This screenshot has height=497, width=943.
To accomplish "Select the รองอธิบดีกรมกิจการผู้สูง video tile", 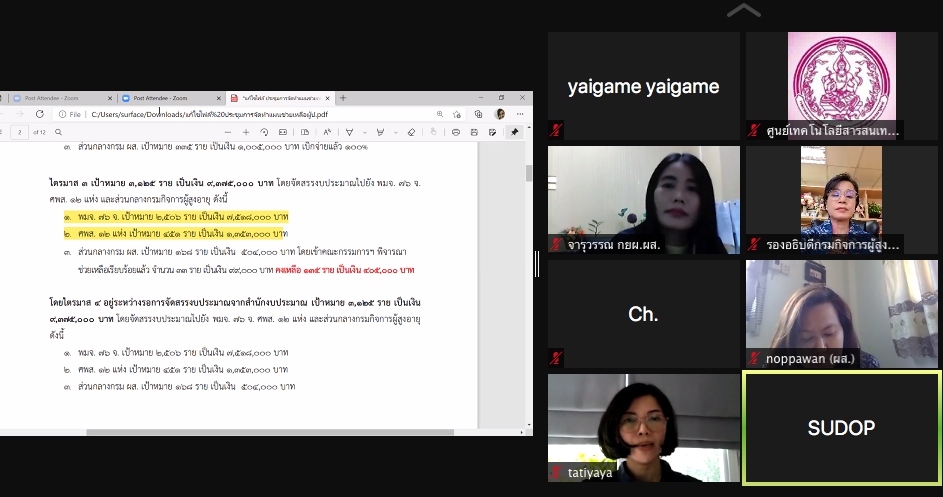I will [x=841, y=200].
